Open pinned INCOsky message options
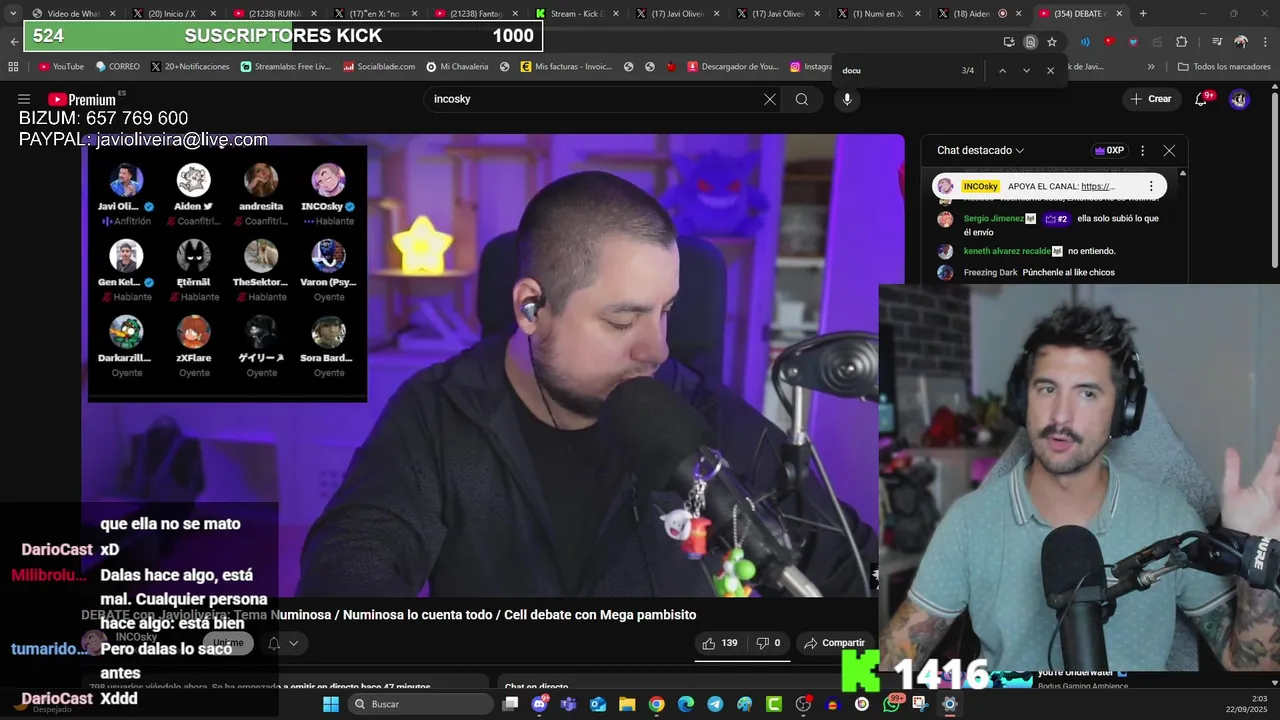Image resolution: width=1280 pixels, height=720 pixels. tap(1151, 186)
